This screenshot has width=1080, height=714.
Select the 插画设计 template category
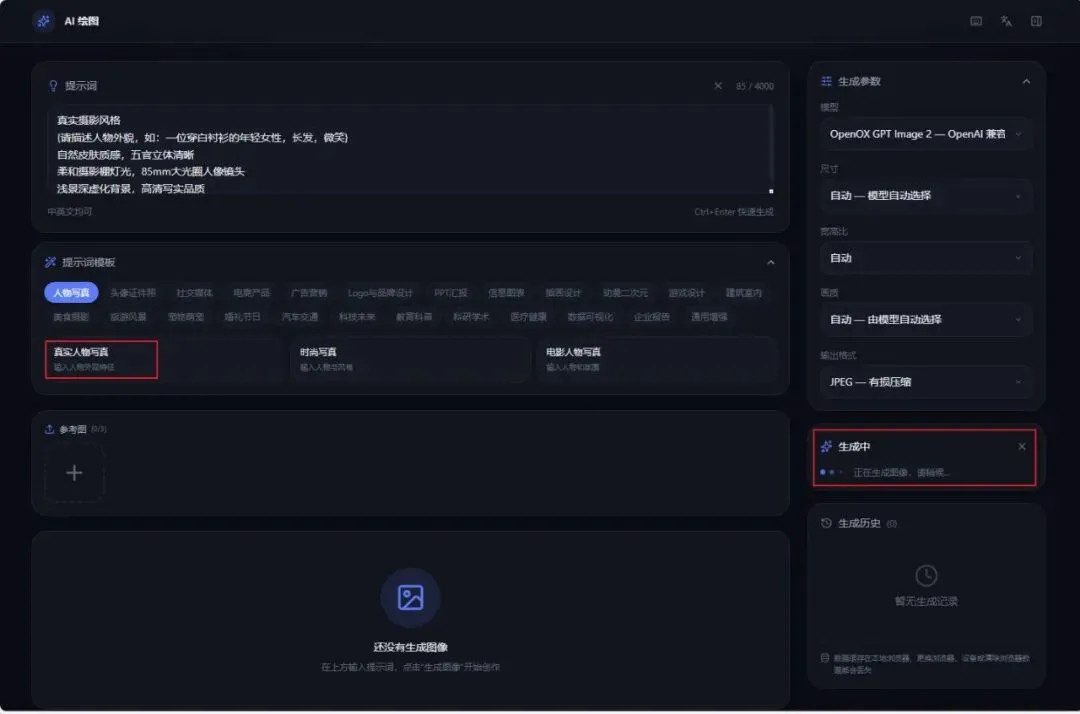[x=563, y=293]
